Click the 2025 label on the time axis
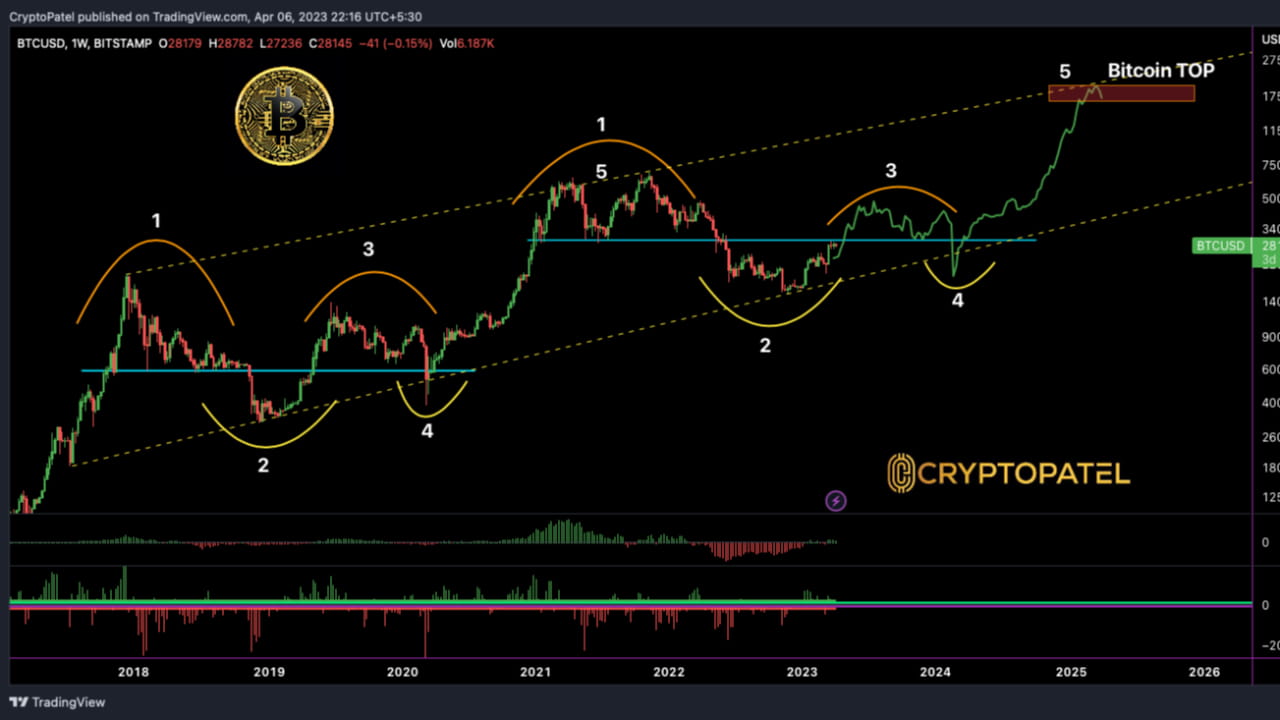1280x720 pixels. pos(1070,672)
